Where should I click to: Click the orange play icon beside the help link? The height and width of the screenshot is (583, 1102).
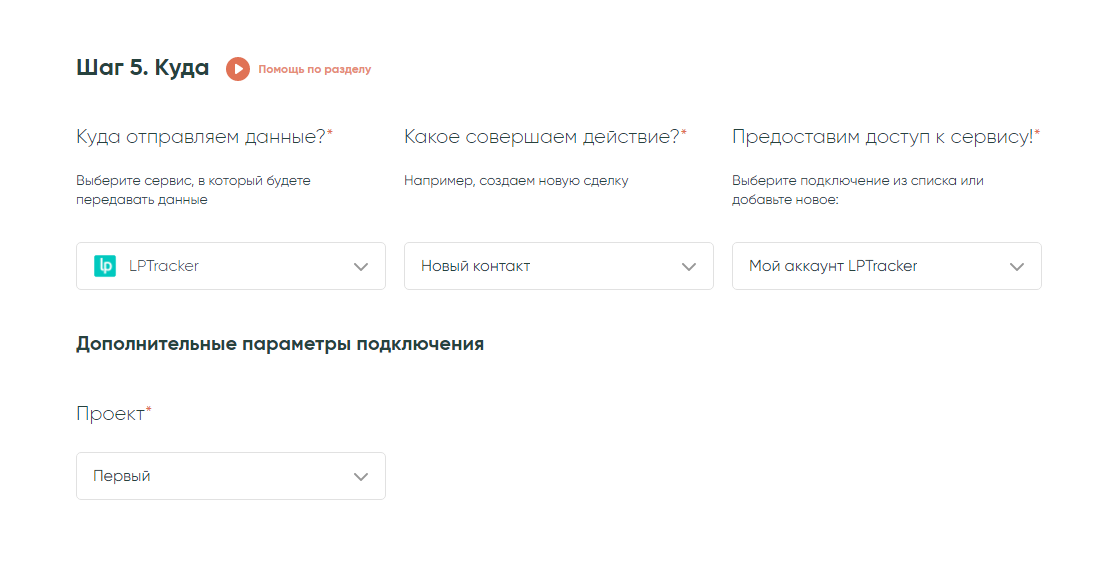(x=237, y=69)
